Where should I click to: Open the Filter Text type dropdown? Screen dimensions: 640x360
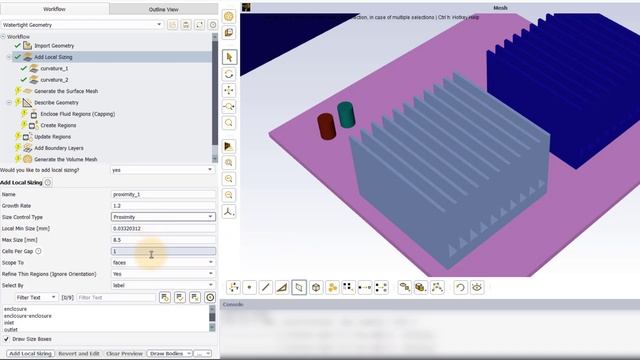point(37,298)
